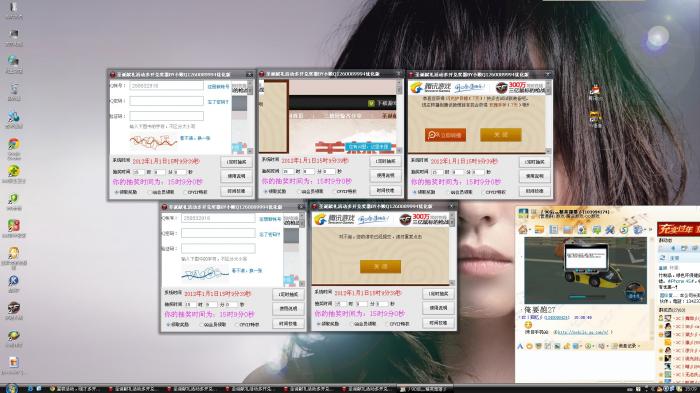Click the home icon in QQ chat toolbar
Image resolution: width=700 pixels, height=393 pixels.
click(x=523, y=230)
